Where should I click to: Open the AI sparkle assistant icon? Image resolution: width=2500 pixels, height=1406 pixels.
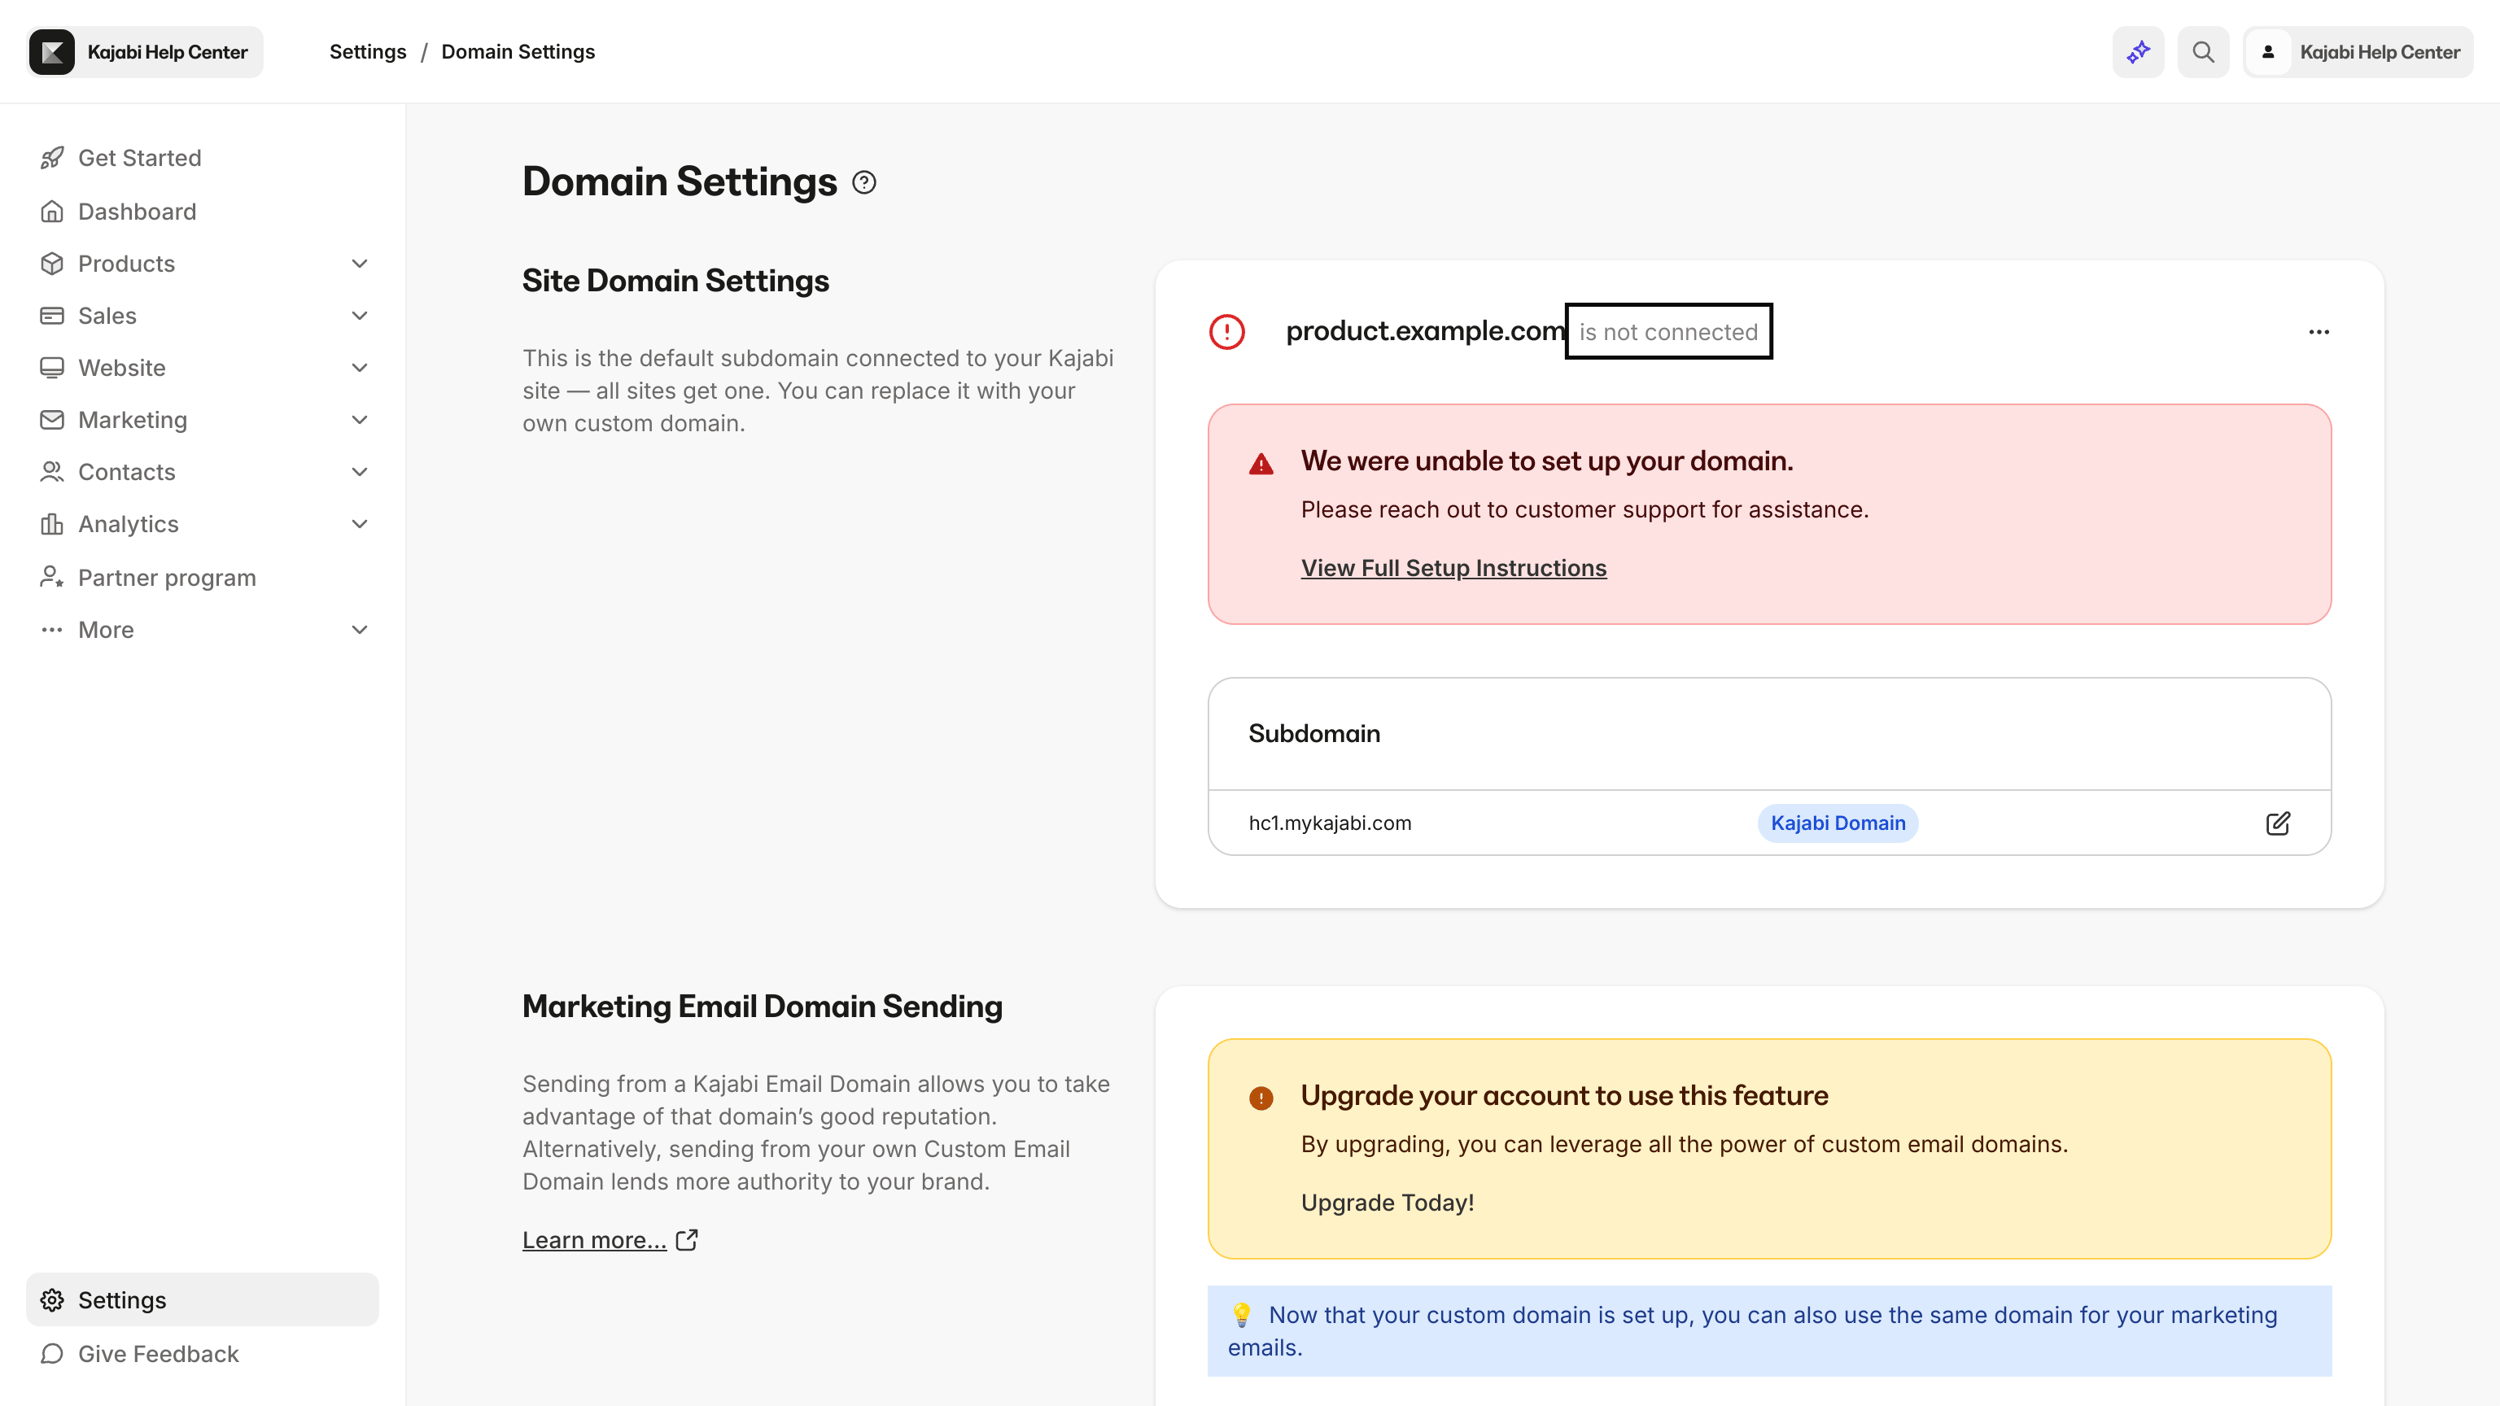click(2138, 52)
